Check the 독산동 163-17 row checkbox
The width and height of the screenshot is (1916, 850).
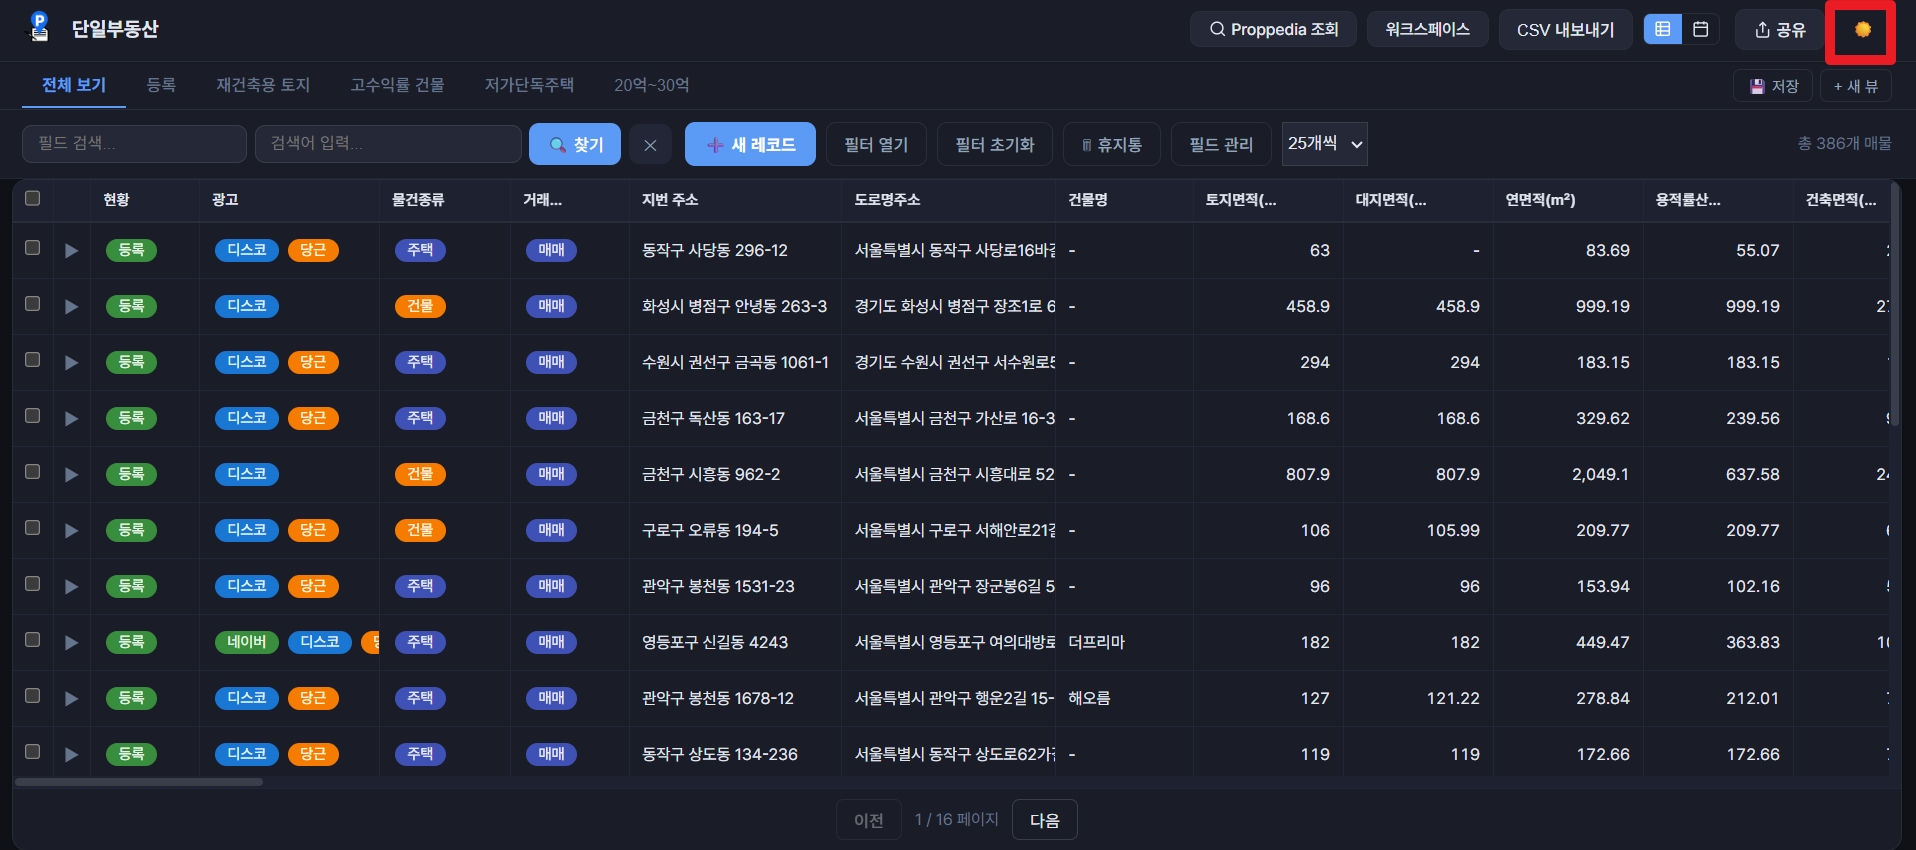(32, 415)
